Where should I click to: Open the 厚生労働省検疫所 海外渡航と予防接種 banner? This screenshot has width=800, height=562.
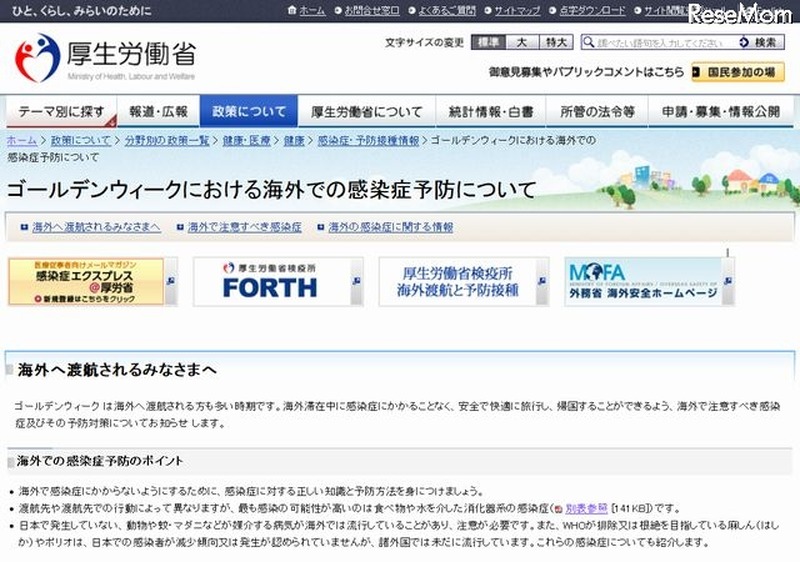(457, 282)
